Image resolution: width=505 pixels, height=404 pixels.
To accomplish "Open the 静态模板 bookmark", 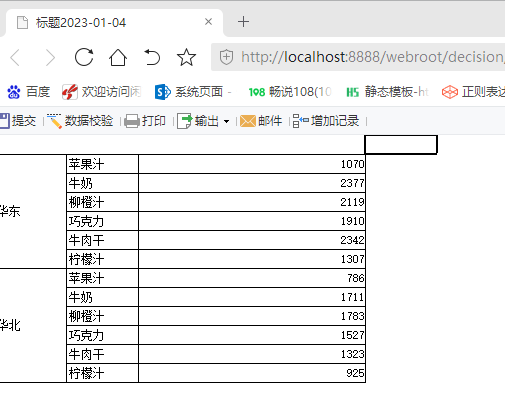I will tap(388, 92).
